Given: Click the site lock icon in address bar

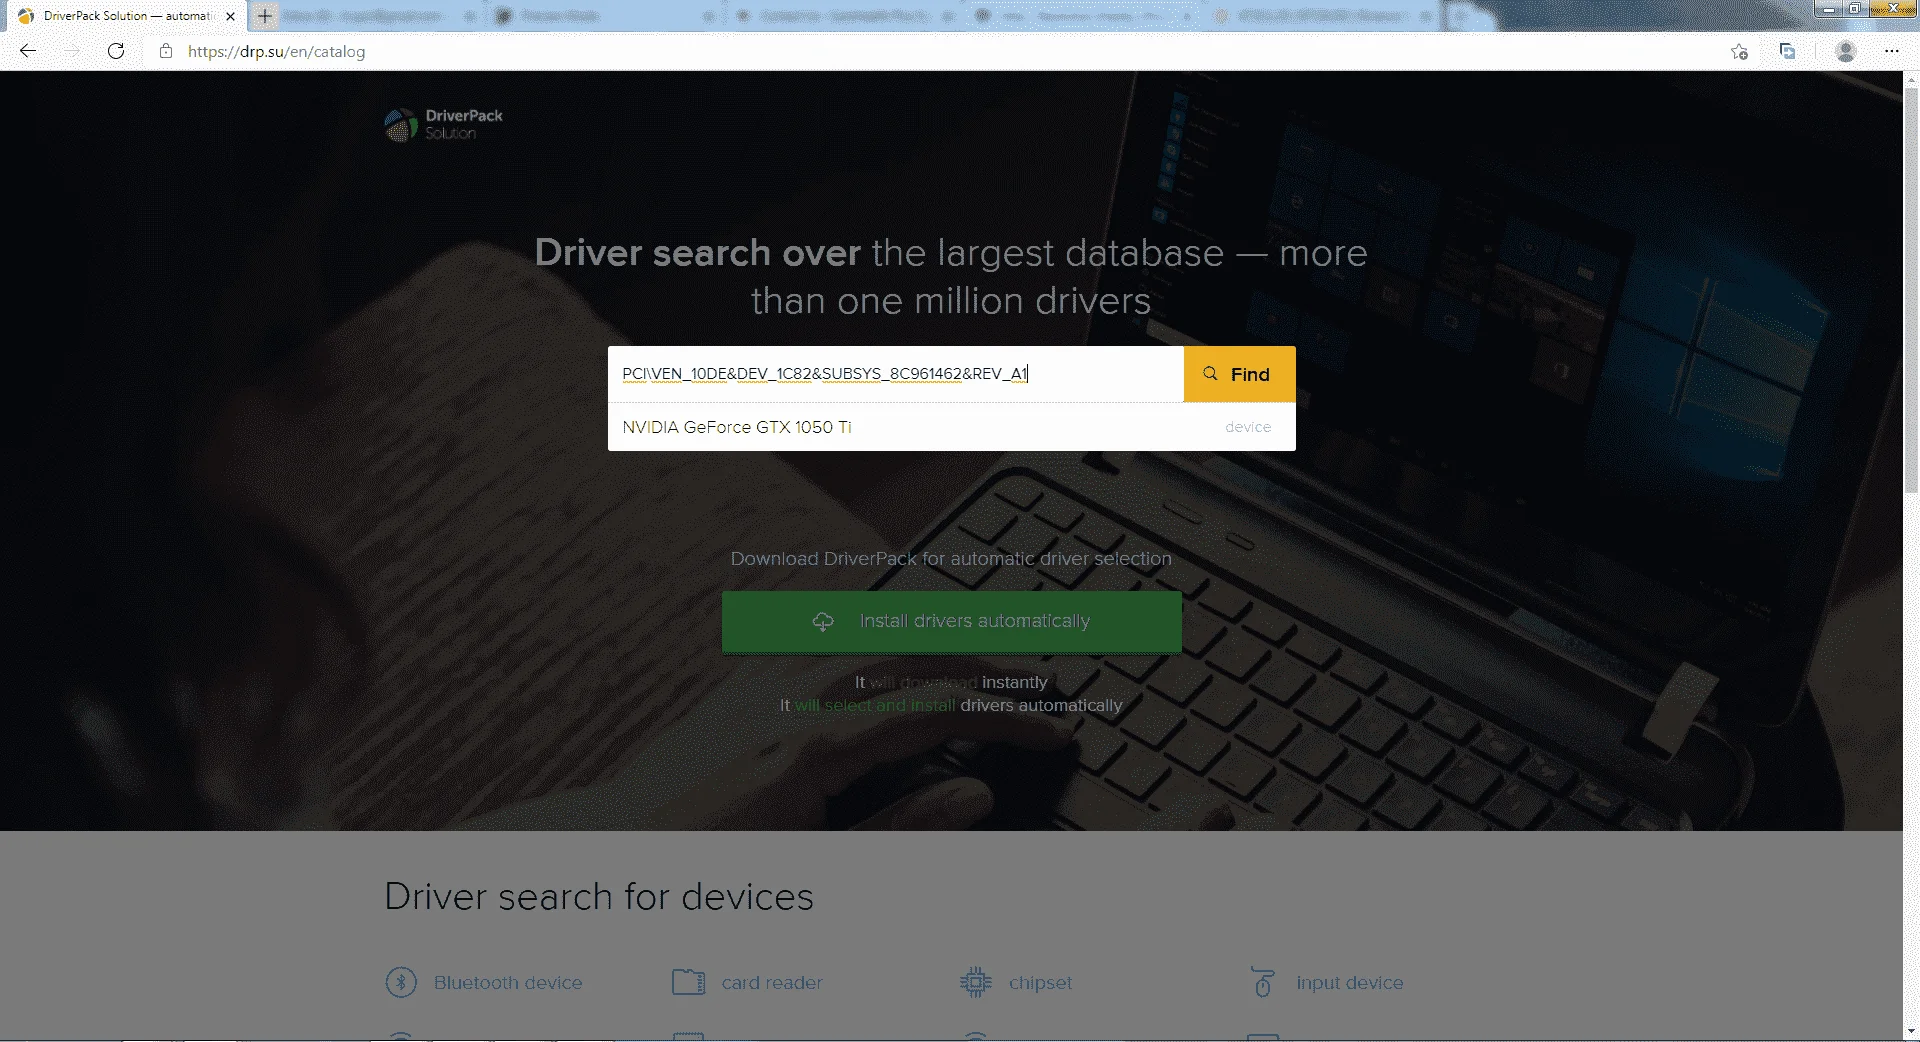Looking at the screenshot, I should [166, 51].
